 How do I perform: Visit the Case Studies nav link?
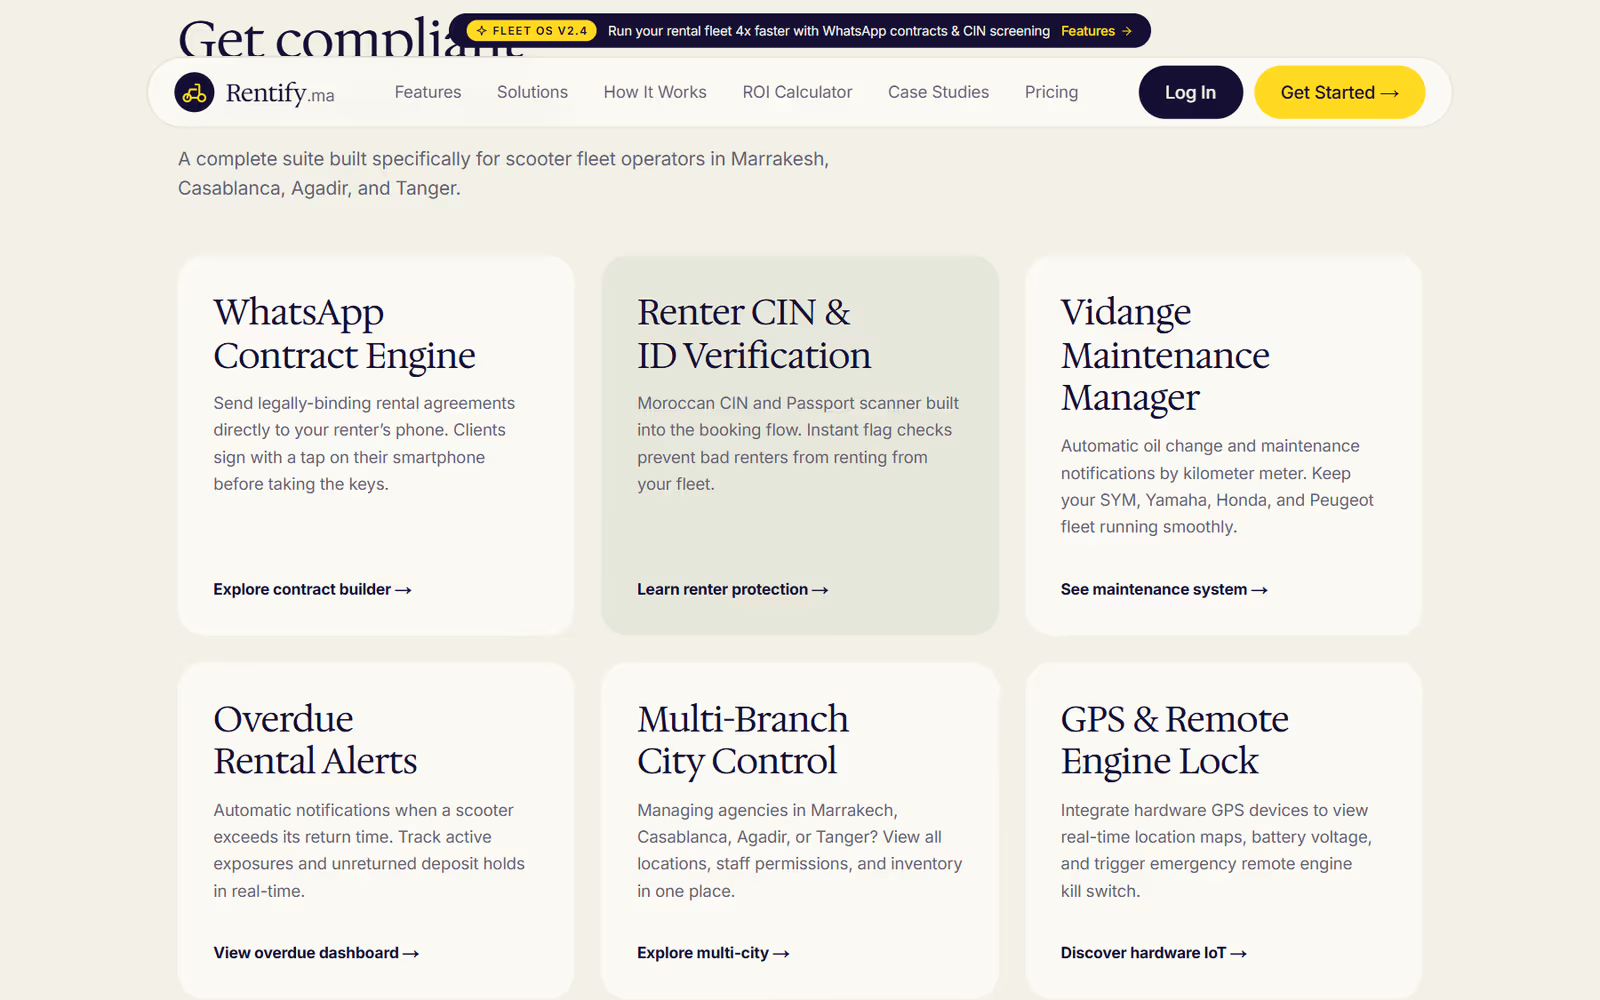(x=938, y=92)
